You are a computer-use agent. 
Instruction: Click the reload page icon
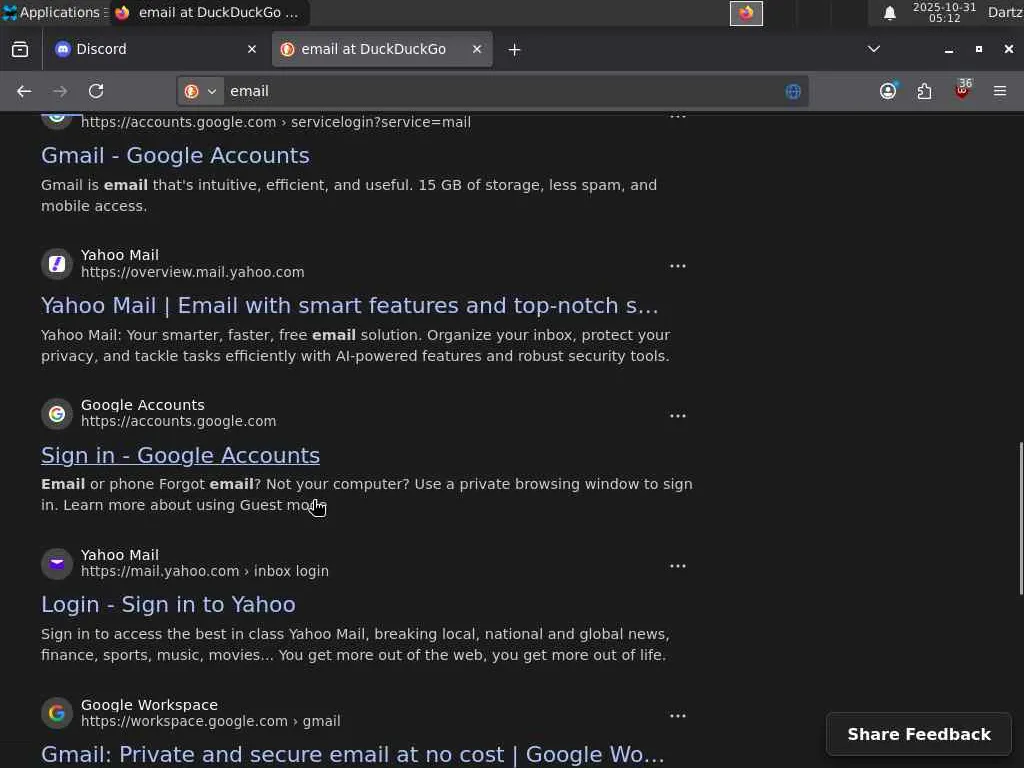[96, 91]
